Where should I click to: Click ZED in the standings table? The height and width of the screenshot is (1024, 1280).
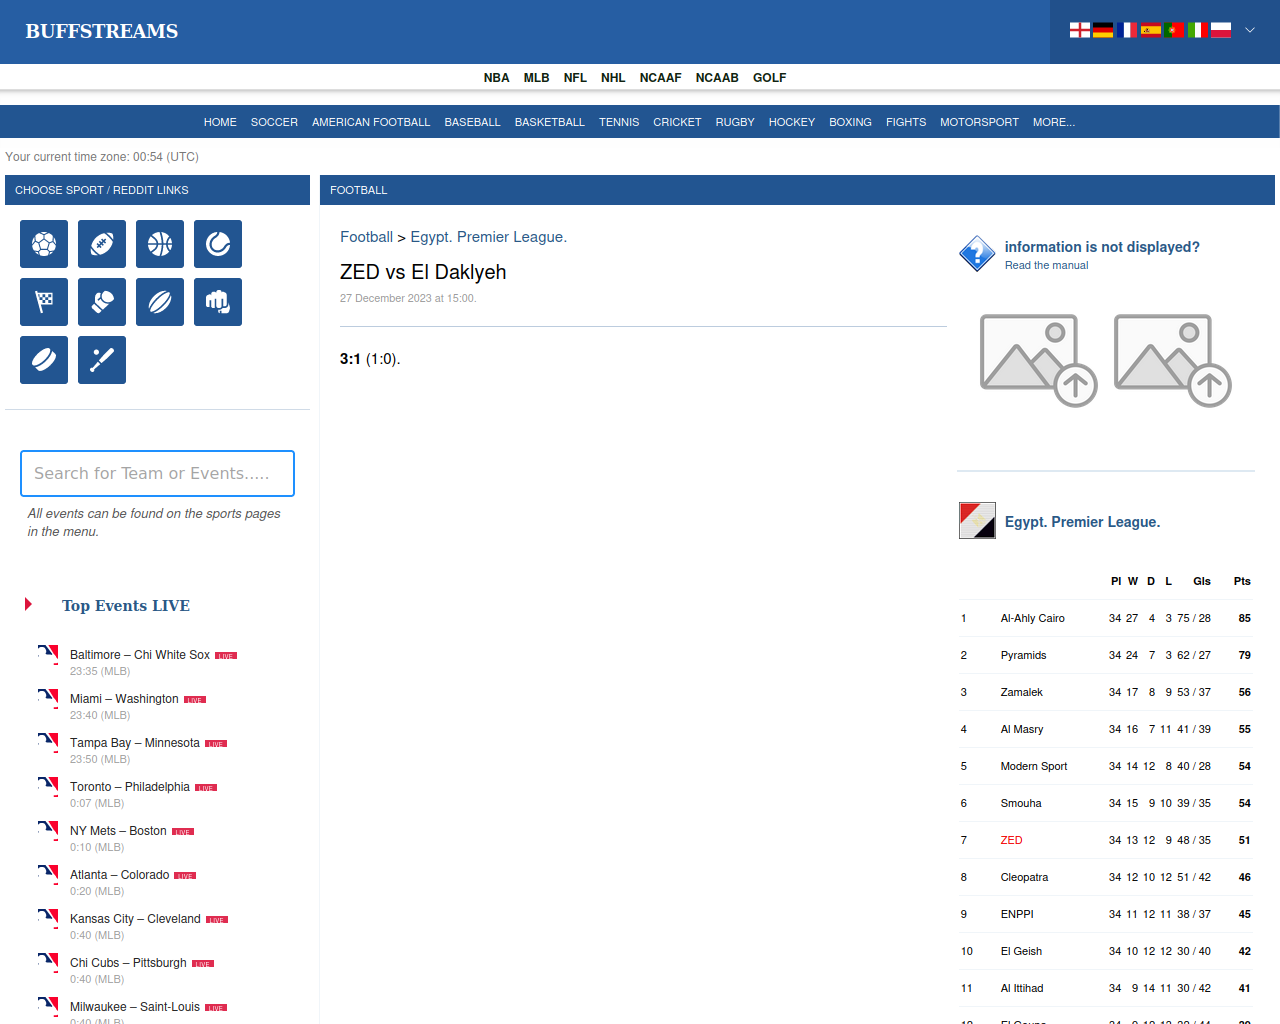click(1011, 840)
